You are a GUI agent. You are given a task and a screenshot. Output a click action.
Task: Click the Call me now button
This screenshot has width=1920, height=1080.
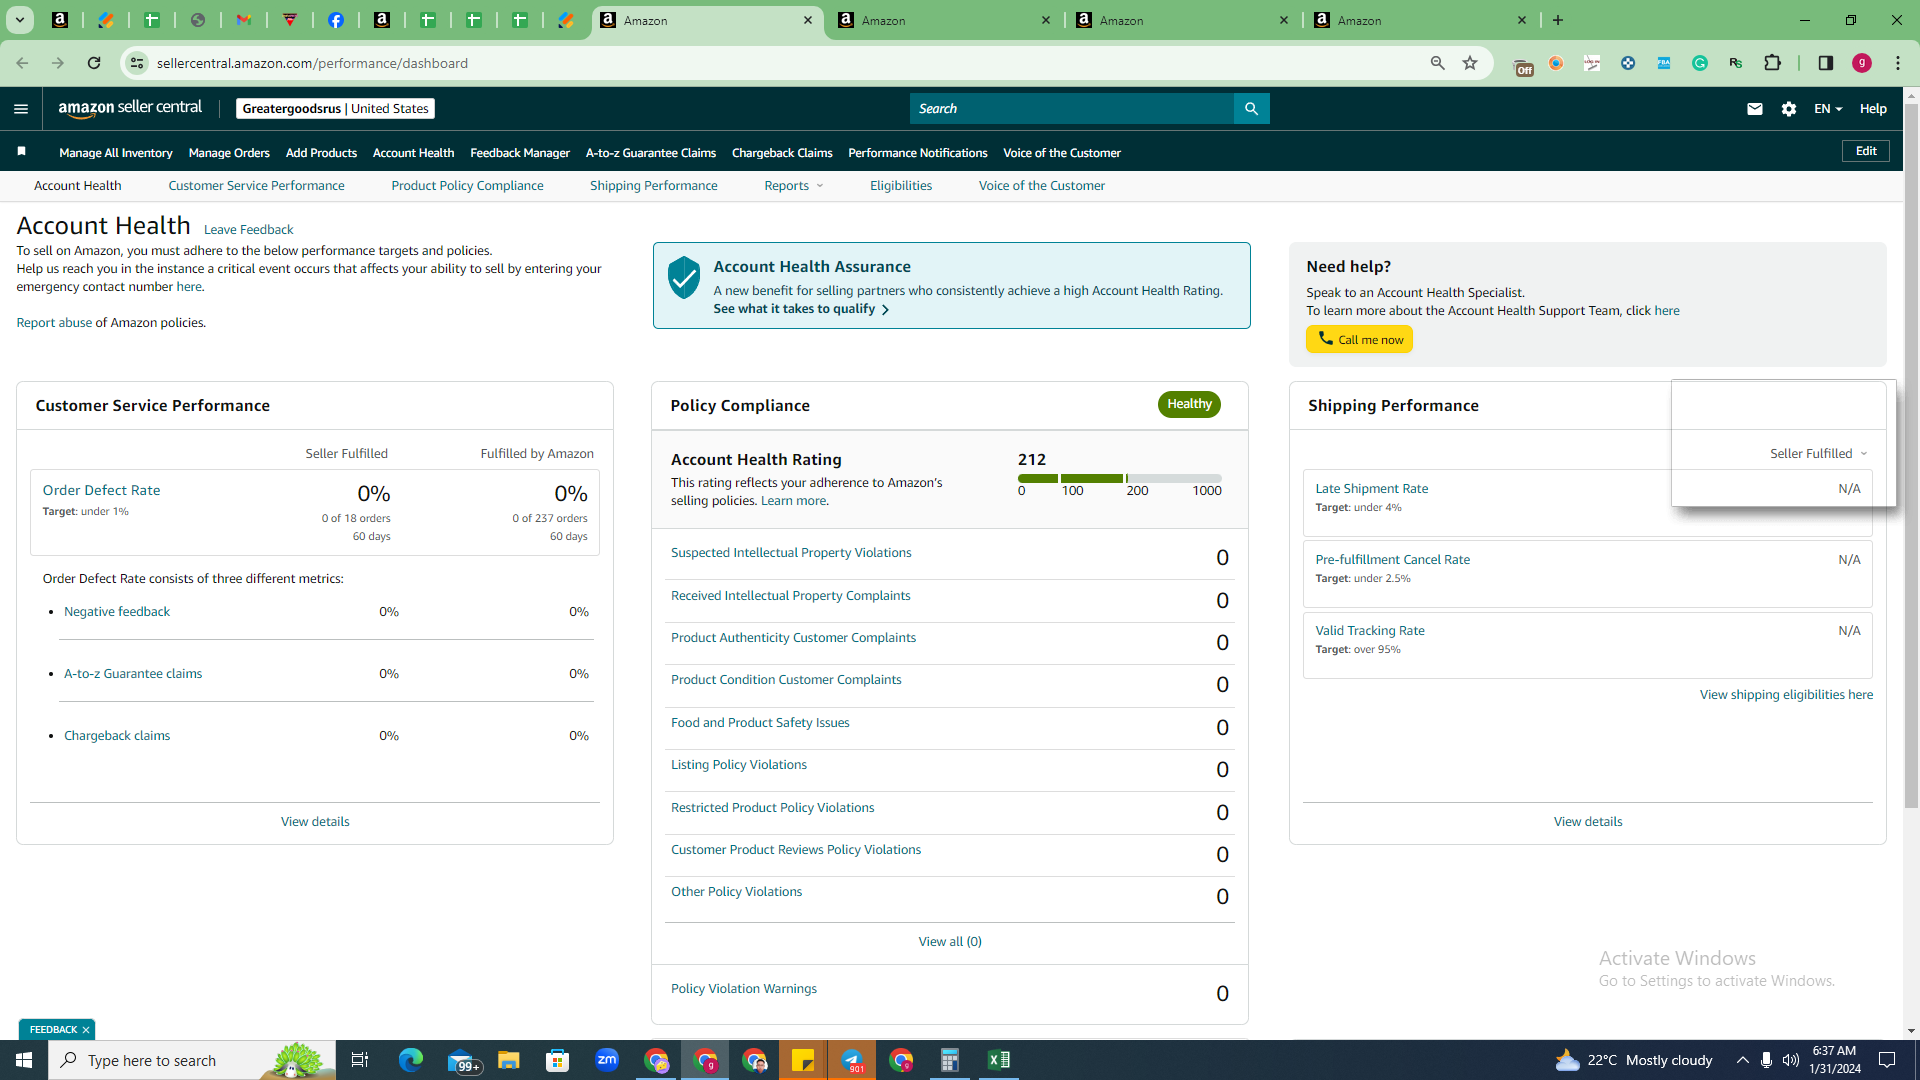pos(1360,340)
